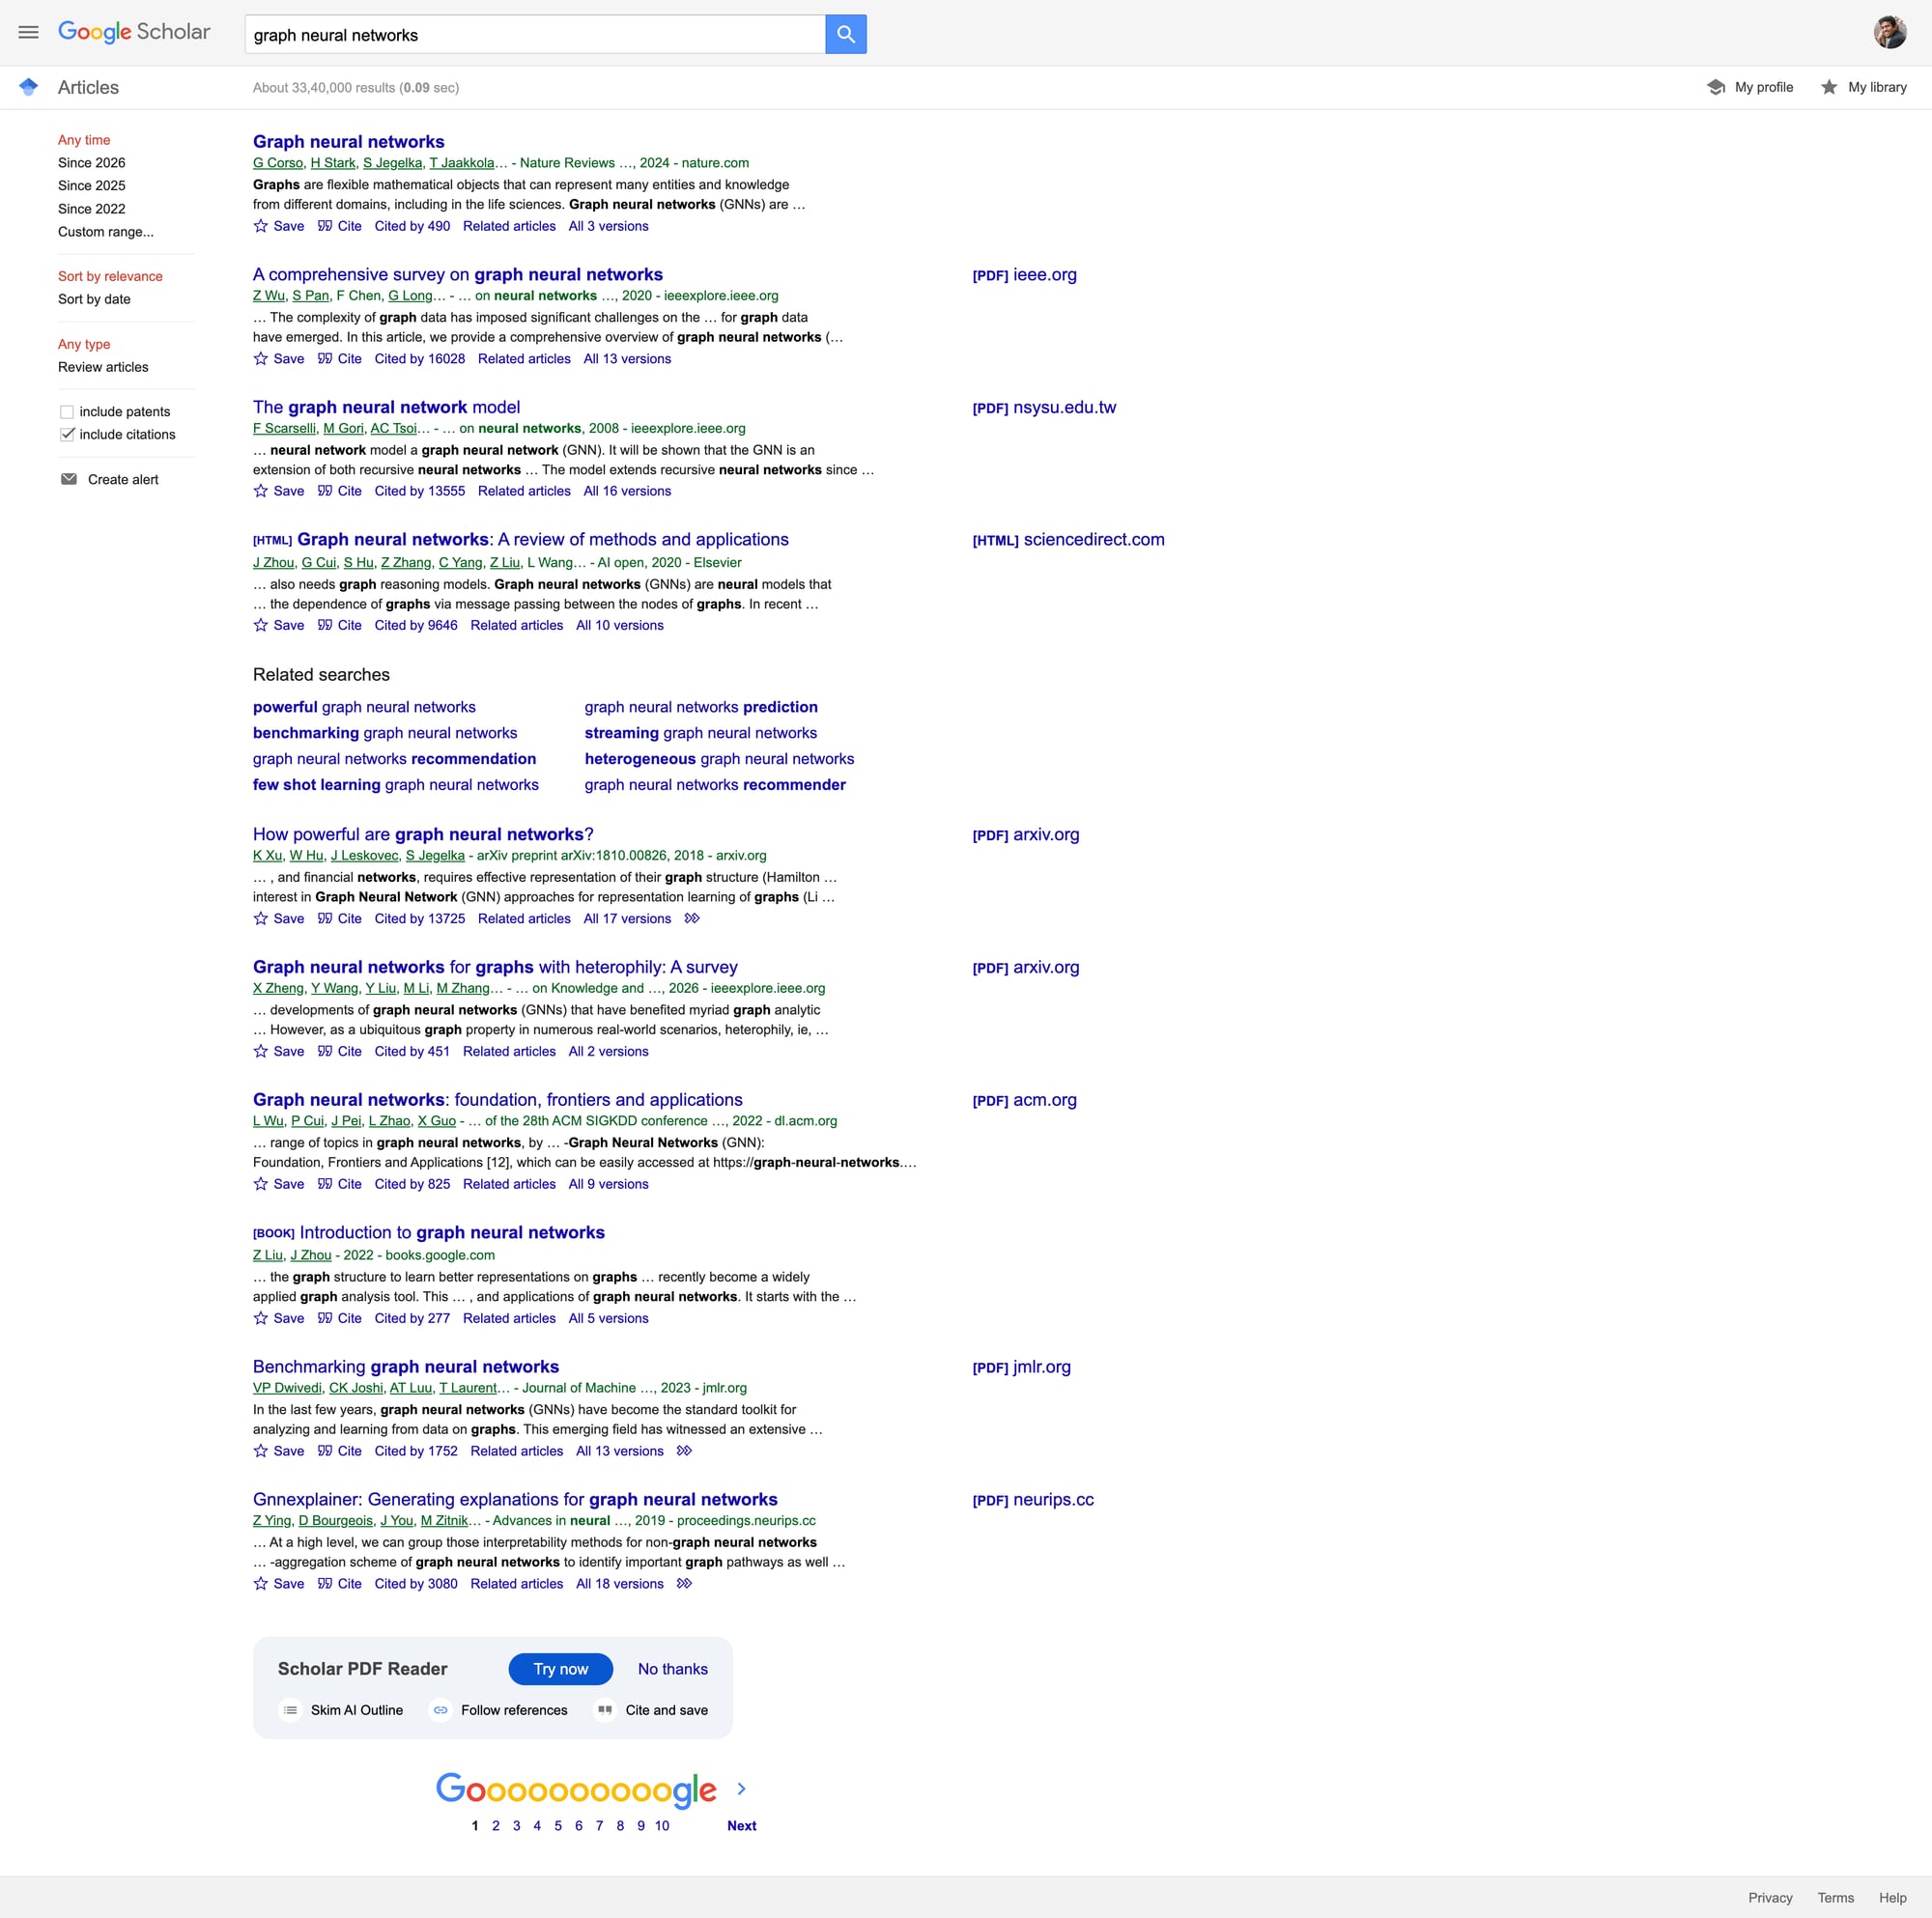Open the hamburger menu

point(28,33)
